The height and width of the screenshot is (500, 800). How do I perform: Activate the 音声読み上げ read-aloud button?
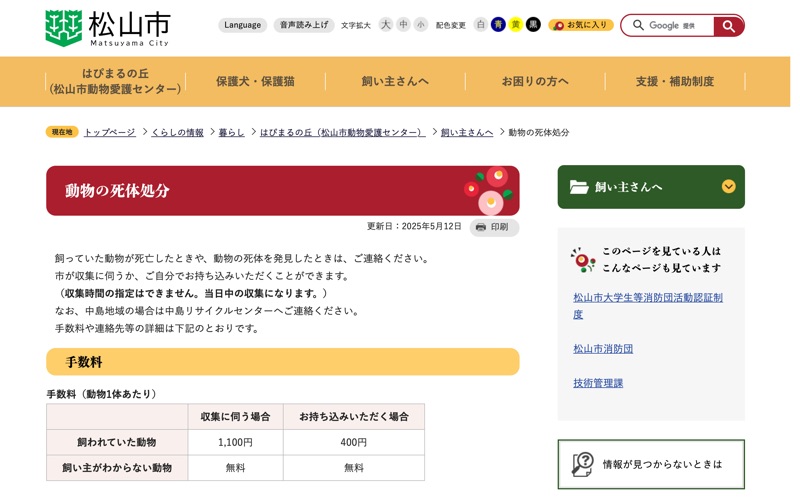[304, 25]
